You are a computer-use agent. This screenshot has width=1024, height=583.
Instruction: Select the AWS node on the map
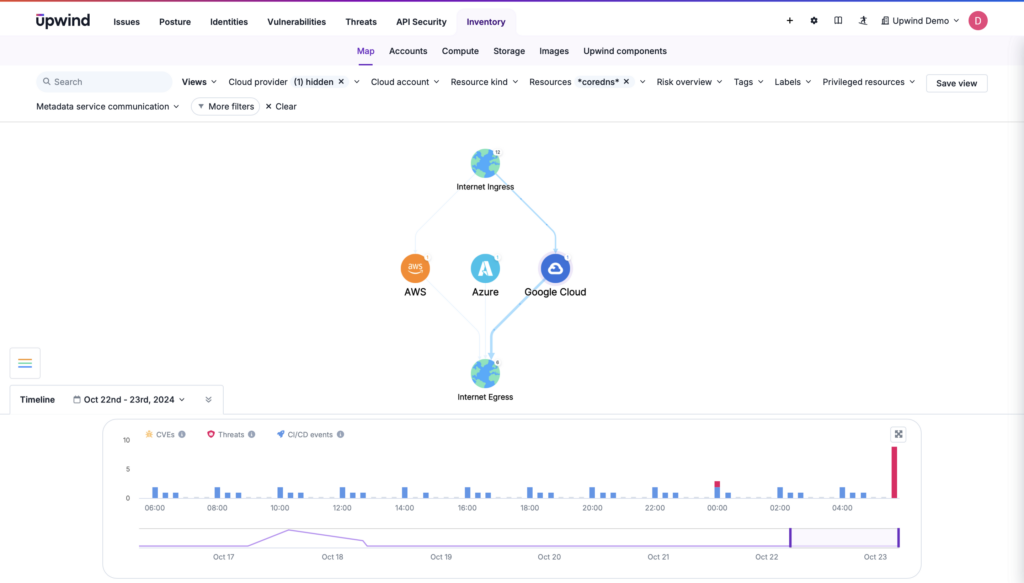point(415,267)
